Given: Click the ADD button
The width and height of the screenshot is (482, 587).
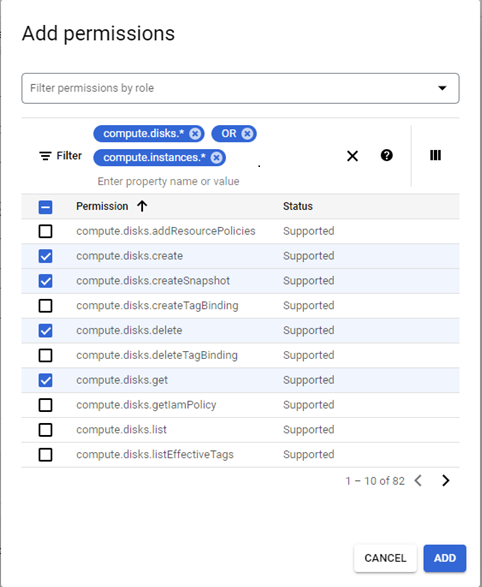Looking at the screenshot, I should (445, 558).
